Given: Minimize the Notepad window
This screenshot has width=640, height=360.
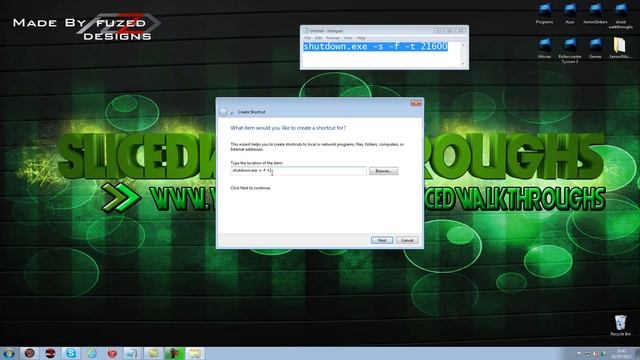Looking at the screenshot, I should click(x=439, y=31).
